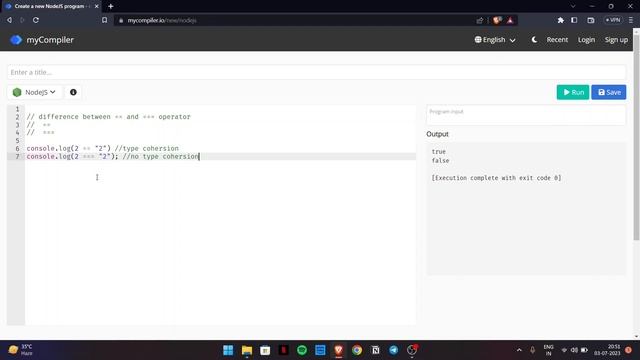640x360 pixels.
Task: Open File Explorer from the taskbar
Action: coord(247,350)
